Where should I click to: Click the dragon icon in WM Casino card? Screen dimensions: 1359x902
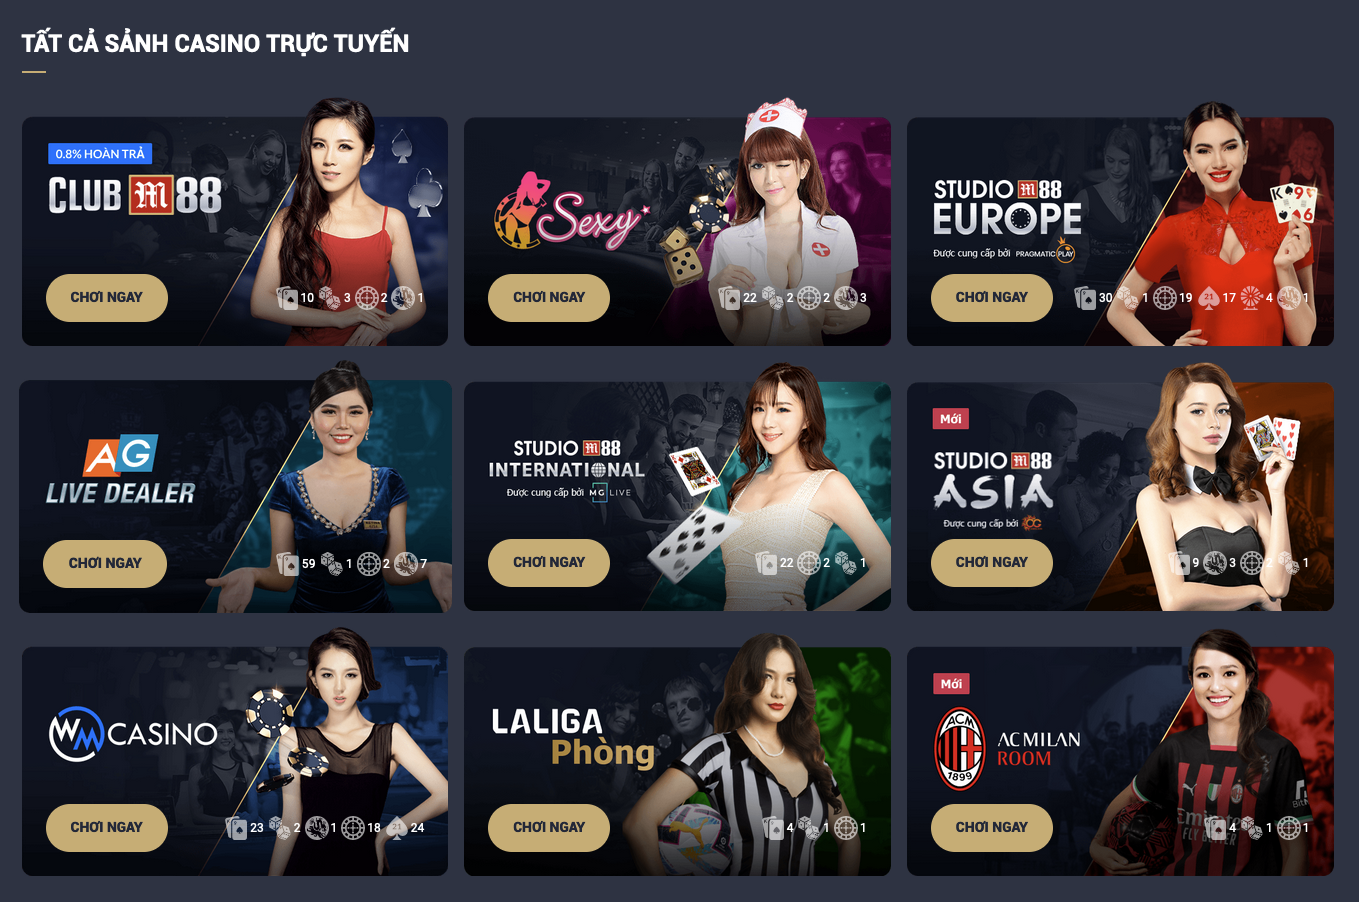click(x=317, y=828)
